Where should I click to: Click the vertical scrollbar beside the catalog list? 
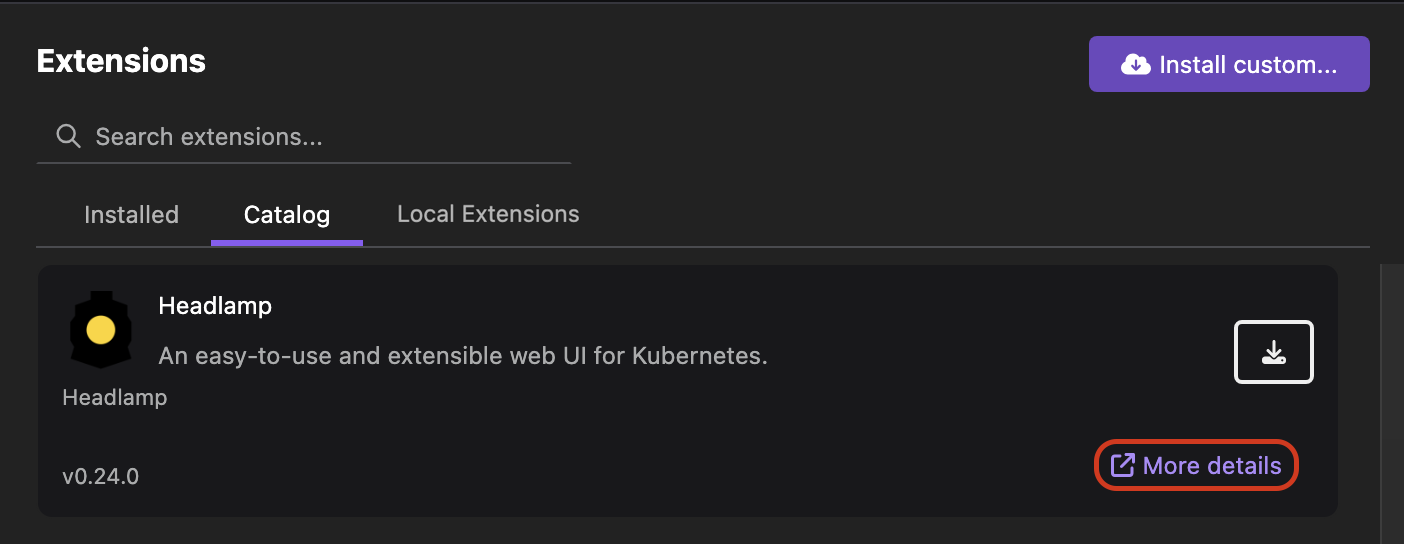[x=1391, y=400]
